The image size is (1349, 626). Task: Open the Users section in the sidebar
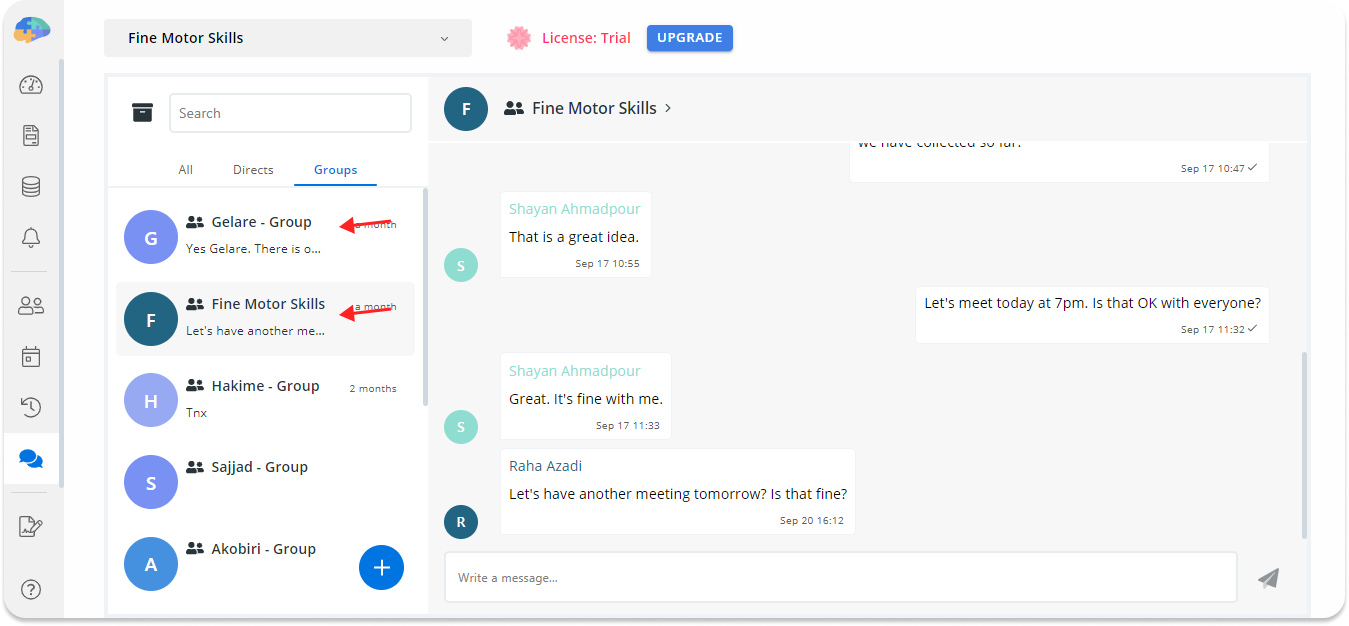click(x=31, y=305)
